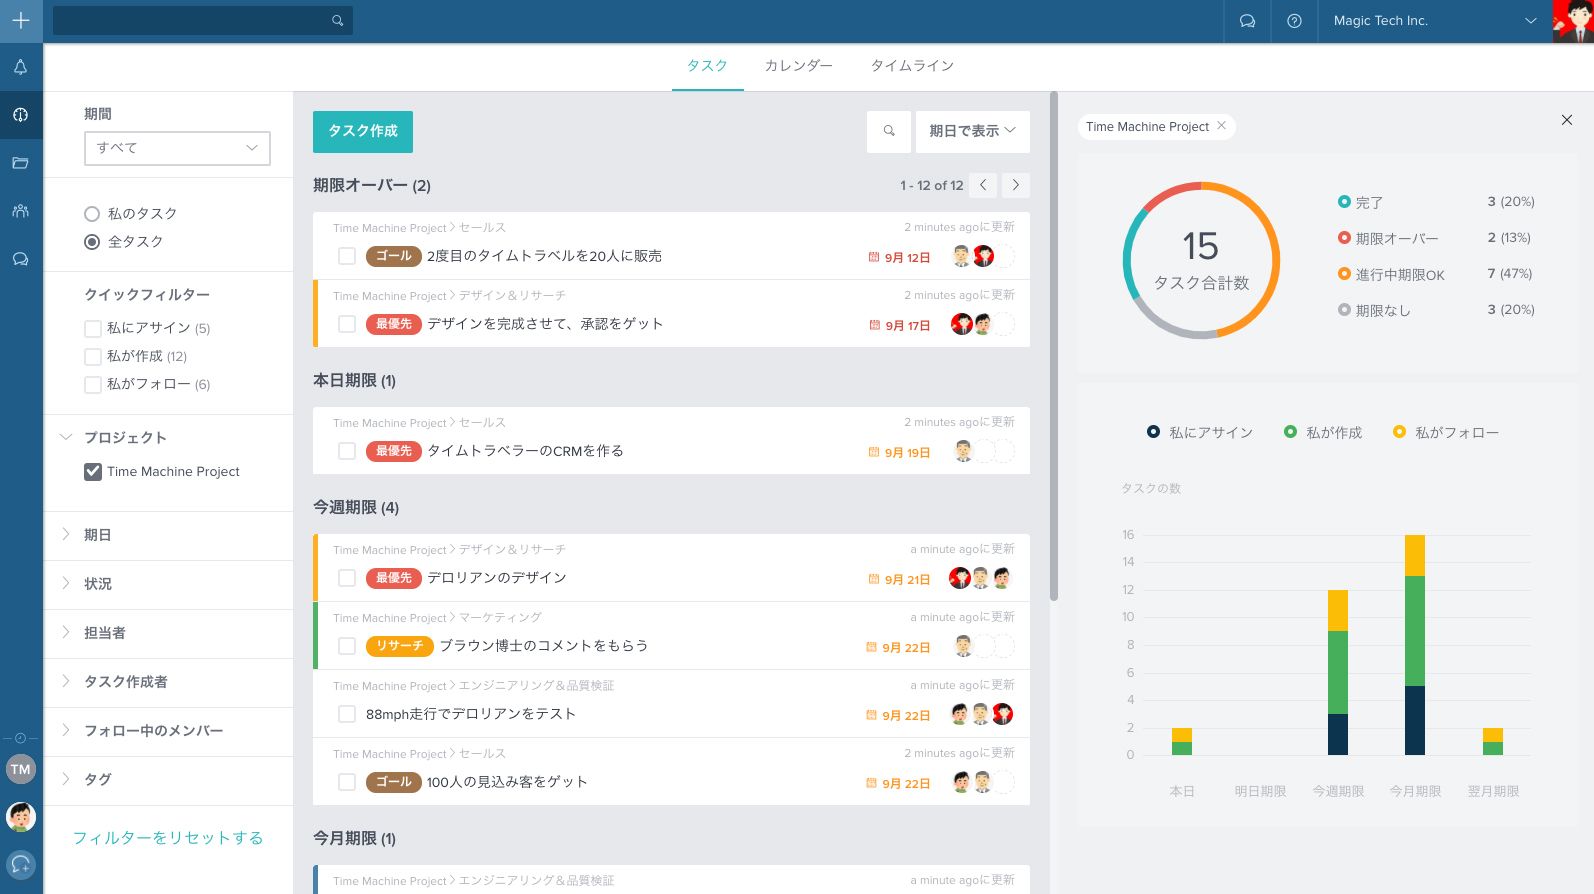Open the messages icon in top bar
This screenshot has height=894, width=1594.
tap(1247, 21)
